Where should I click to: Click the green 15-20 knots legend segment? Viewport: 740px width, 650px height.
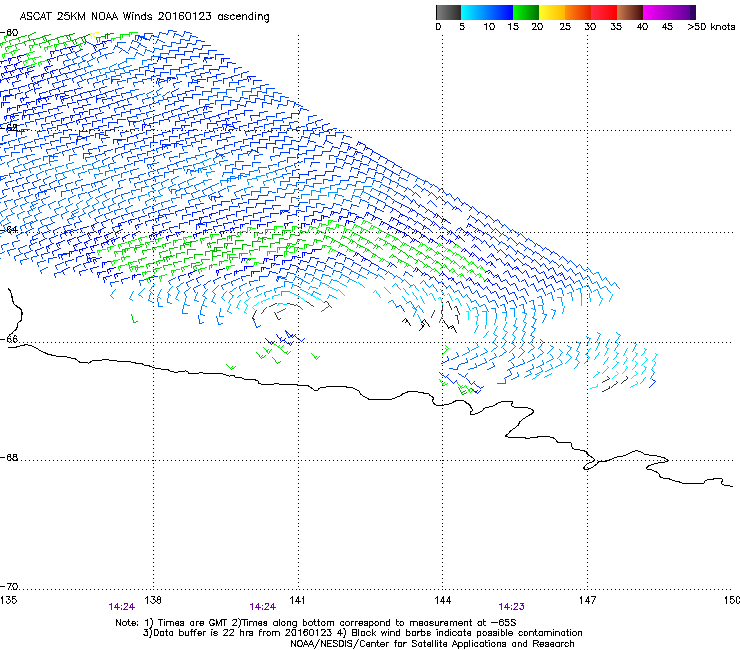[x=526, y=12]
